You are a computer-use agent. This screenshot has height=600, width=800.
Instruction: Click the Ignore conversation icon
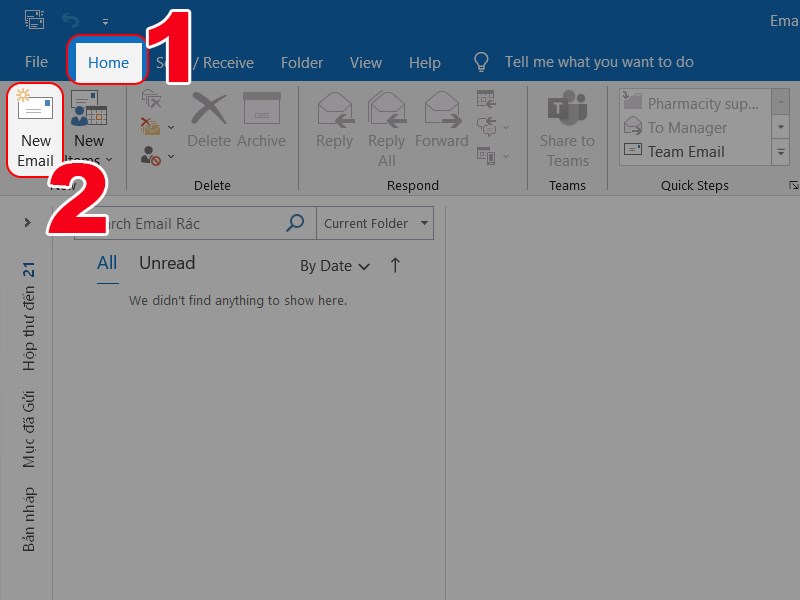[x=152, y=100]
